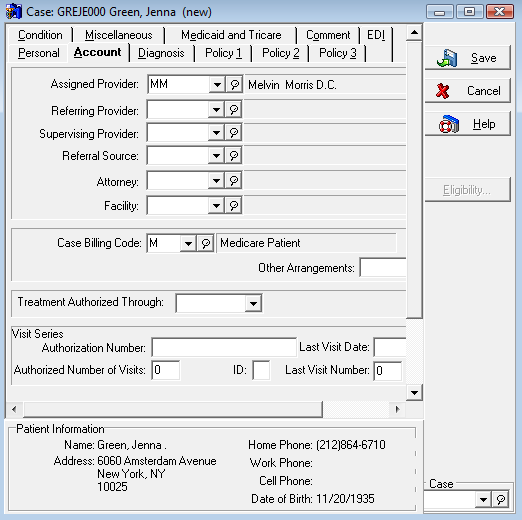This screenshot has width=522, height=520.
Task: Expand the Assigned Provider dropdown
Action: [217, 84]
